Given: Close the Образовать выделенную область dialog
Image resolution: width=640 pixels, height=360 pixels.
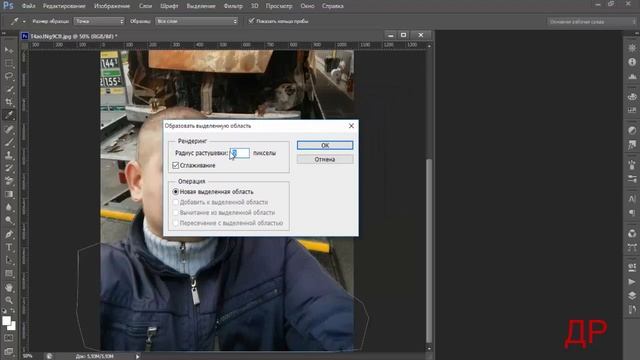Looking at the screenshot, I should point(351,126).
